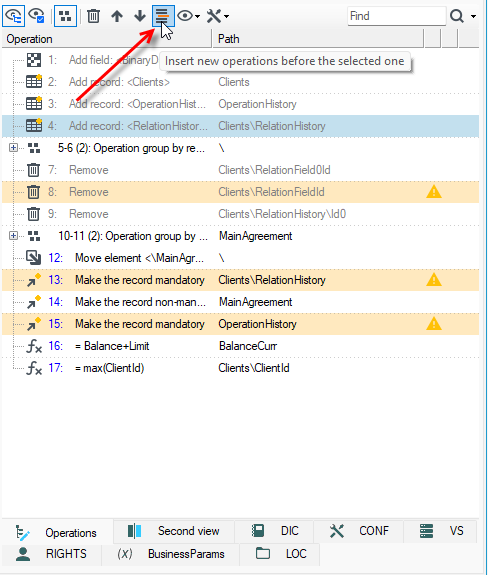The image size is (488, 575).
Task: Click group icon of 10-11 row
Action: (34, 236)
